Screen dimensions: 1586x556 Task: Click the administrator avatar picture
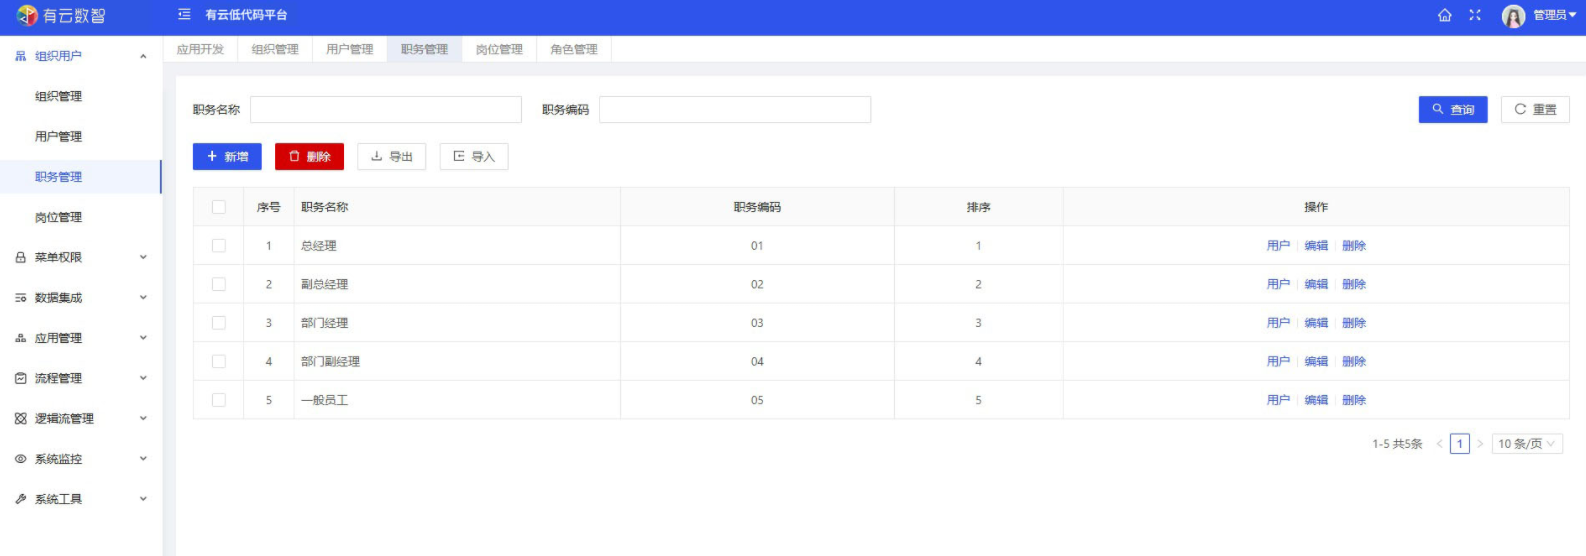(x=1513, y=16)
